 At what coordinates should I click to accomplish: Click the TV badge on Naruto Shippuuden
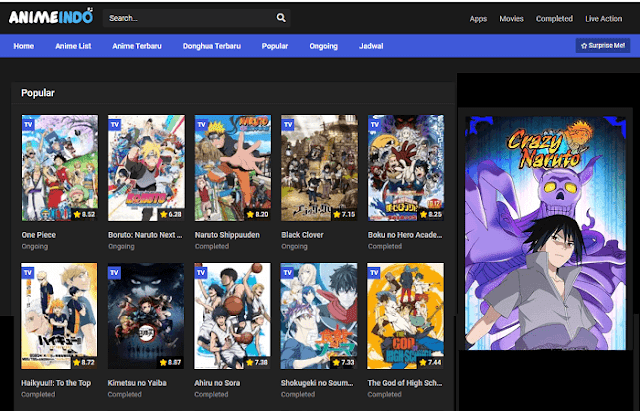point(201,124)
